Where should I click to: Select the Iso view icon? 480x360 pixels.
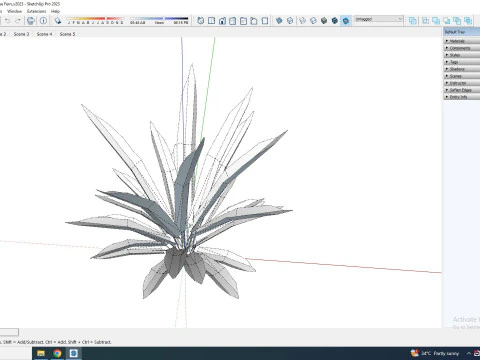(201, 21)
